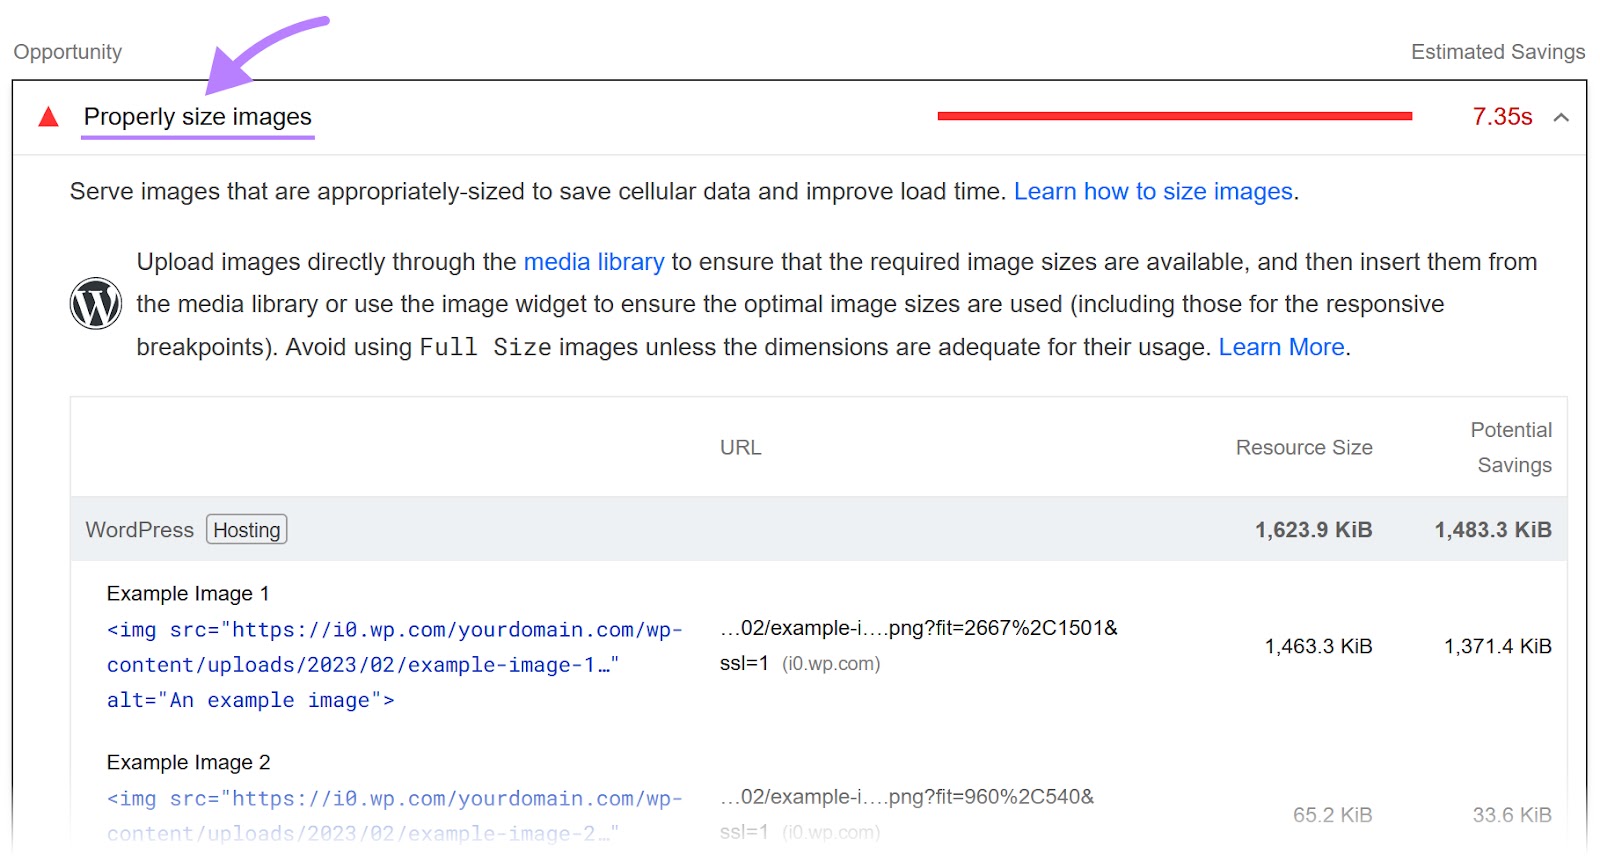Screen dimensions: 1600x868
Task: Click the Hosting badge next to WordPress
Action: (x=246, y=530)
